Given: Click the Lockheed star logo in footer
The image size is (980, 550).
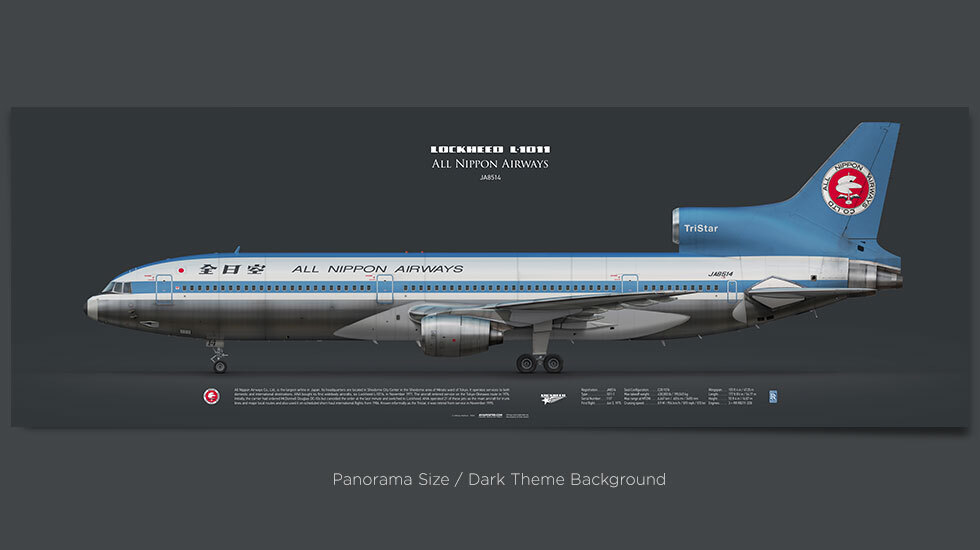Looking at the screenshot, I should pos(553,398).
